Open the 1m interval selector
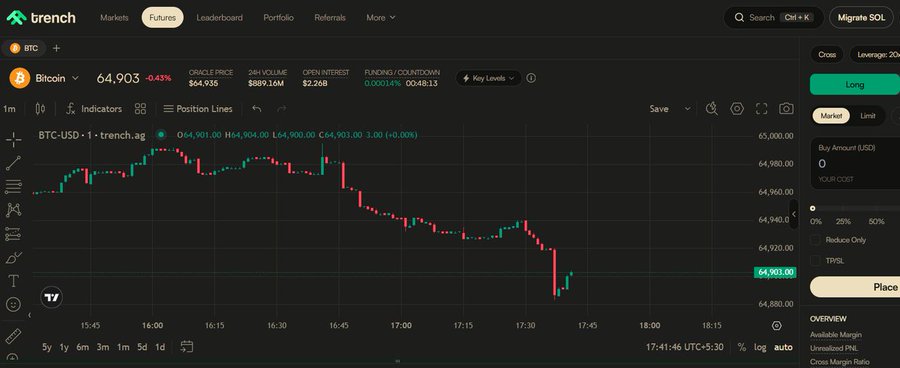Viewport: 900px width, 368px height. (x=9, y=109)
